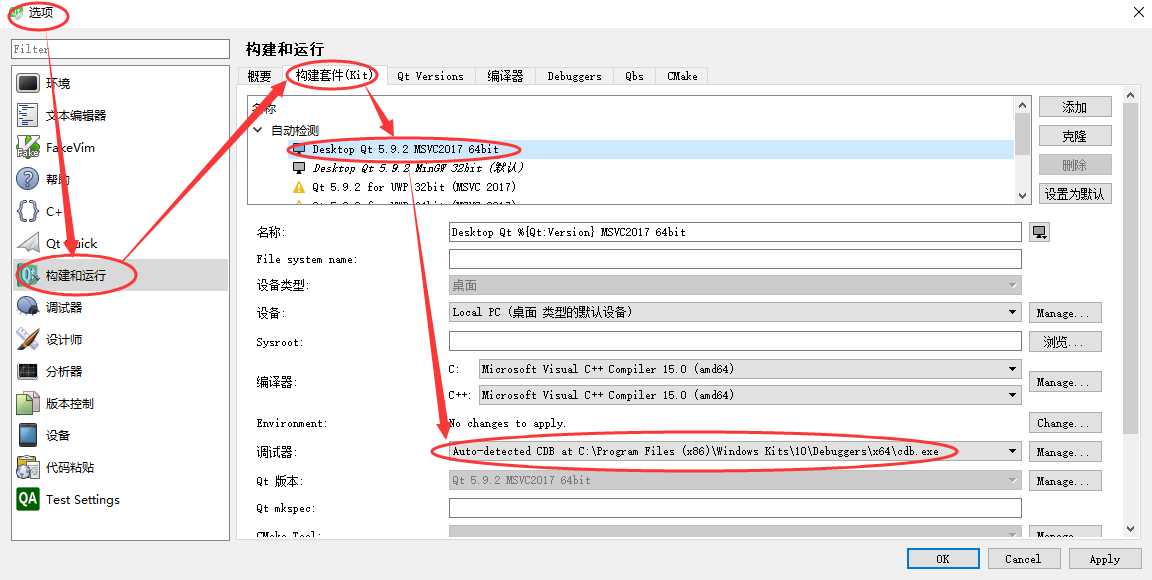
Task: Click Manage button next to 编译器
Action: click(x=1065, y=382)
